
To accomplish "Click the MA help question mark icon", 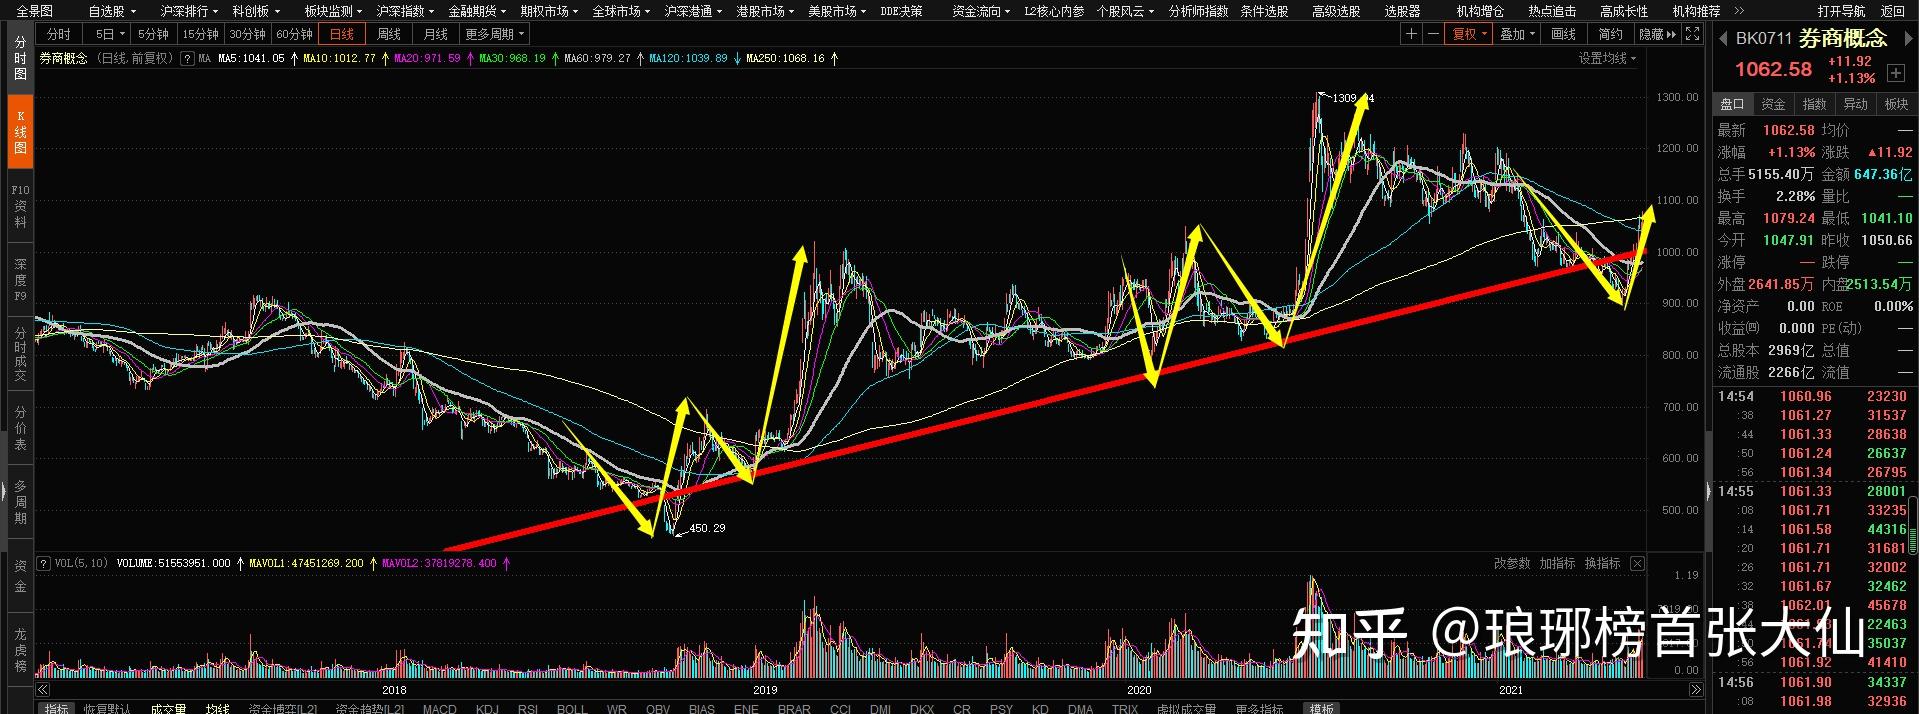I will click(x=187, y=59).
